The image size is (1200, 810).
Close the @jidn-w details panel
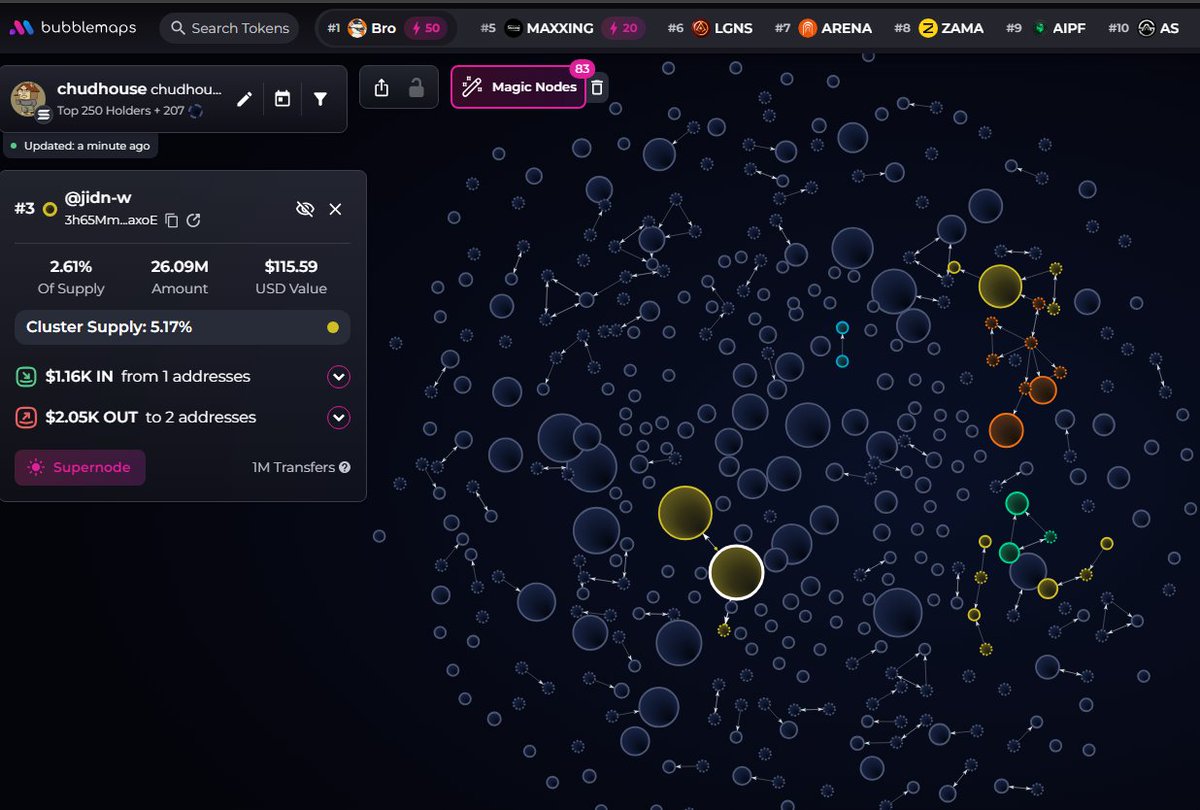click(x=336, y=209)
